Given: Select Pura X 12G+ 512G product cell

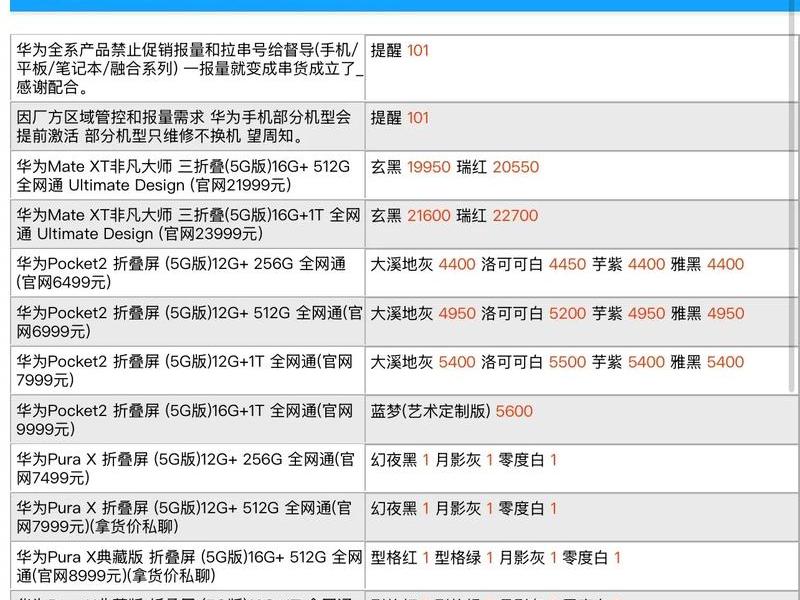Looking at the screenshot, I should (187, 517).
